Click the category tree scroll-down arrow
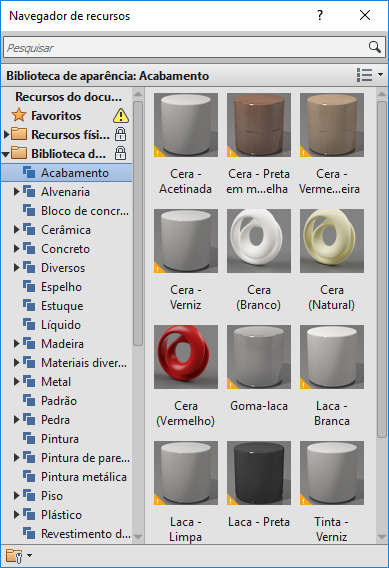The width and height of the screenshot is (389, 568). pos(138,537)
